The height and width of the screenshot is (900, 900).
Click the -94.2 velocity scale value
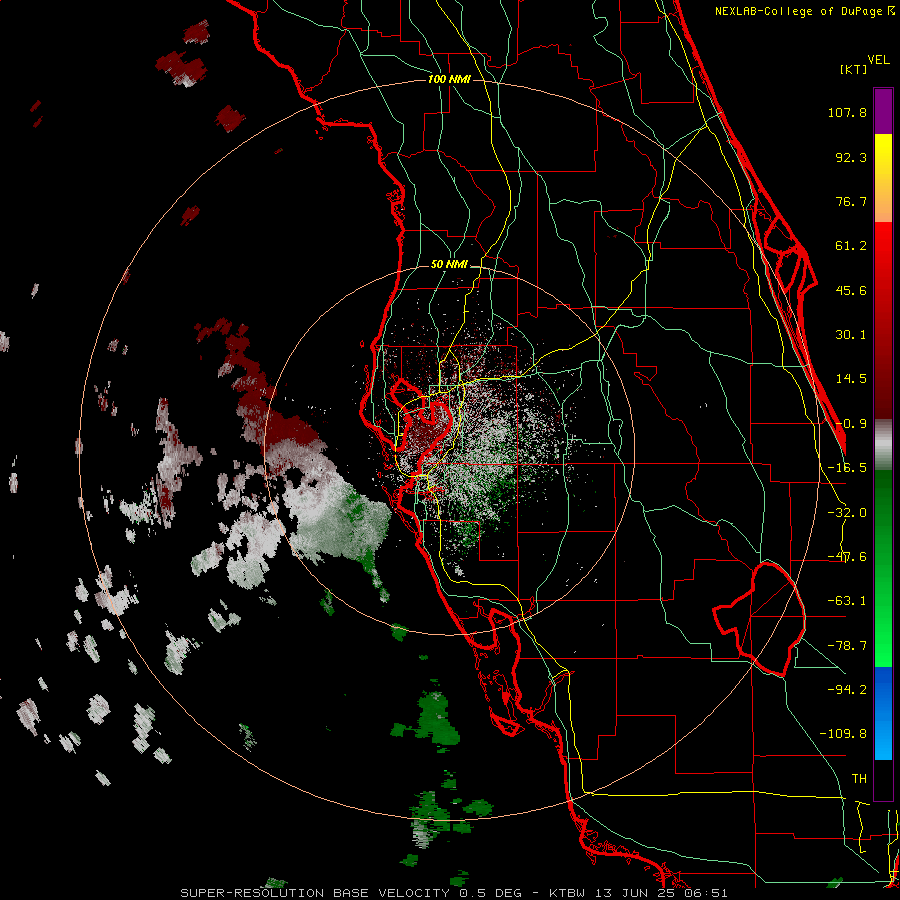click(x=847, y=689)
